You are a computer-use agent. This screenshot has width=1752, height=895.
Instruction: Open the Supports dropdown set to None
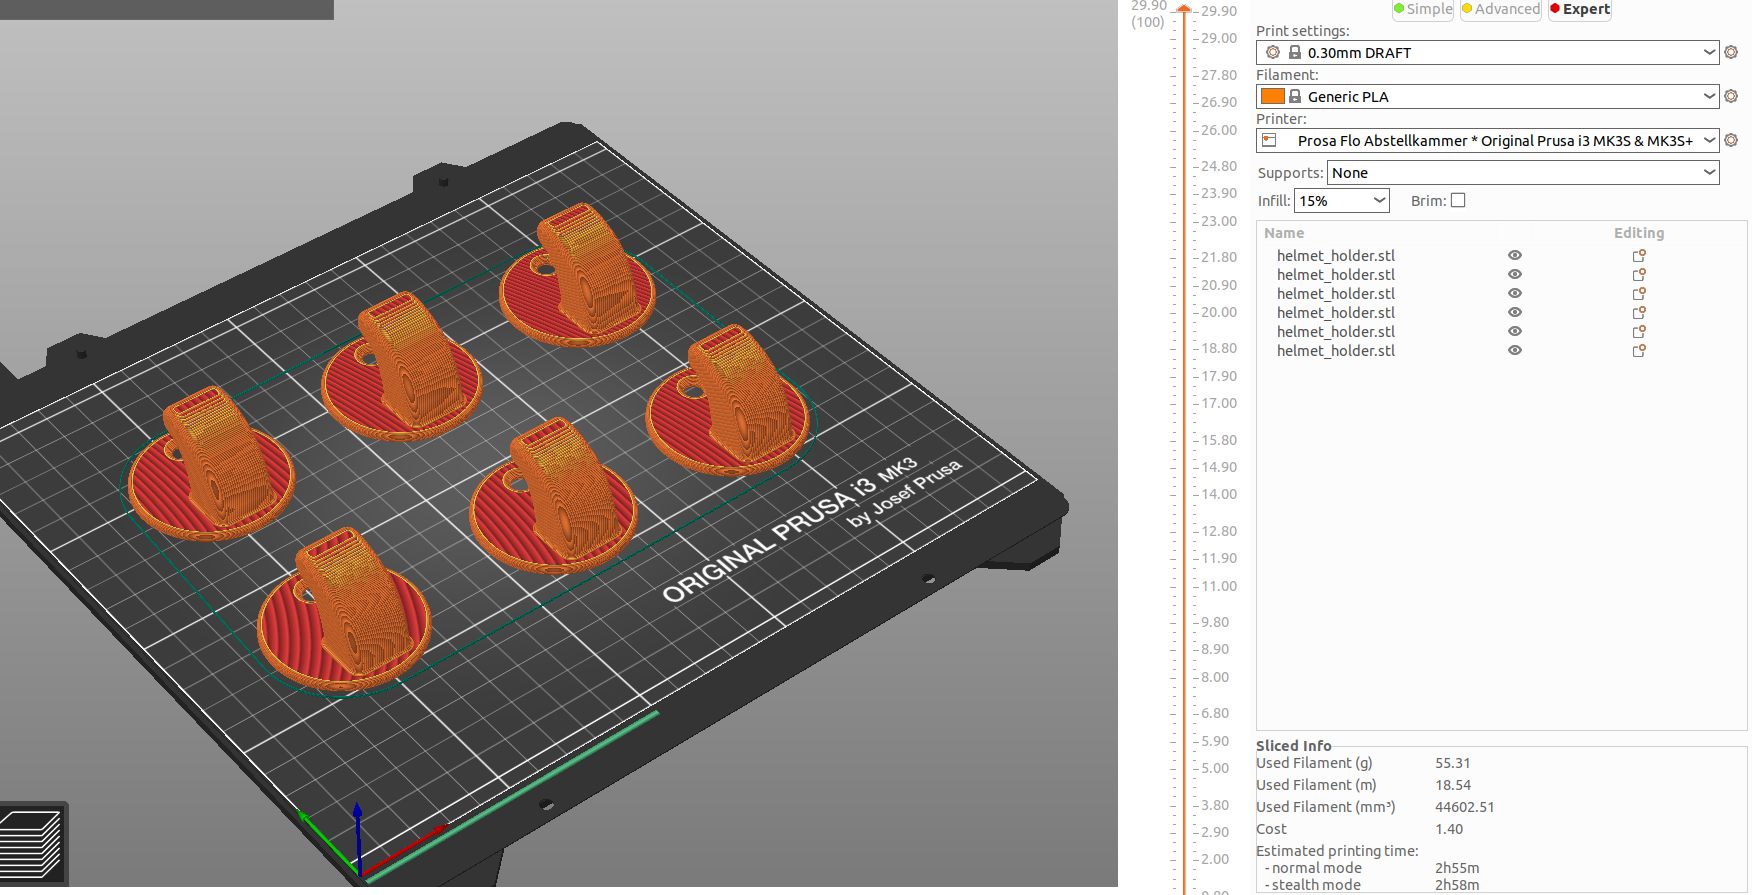(1523, 173)
